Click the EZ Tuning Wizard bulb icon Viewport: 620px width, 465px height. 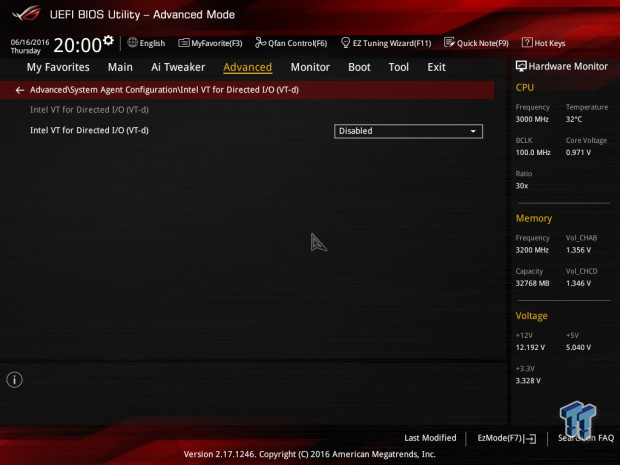coord(345,42)
